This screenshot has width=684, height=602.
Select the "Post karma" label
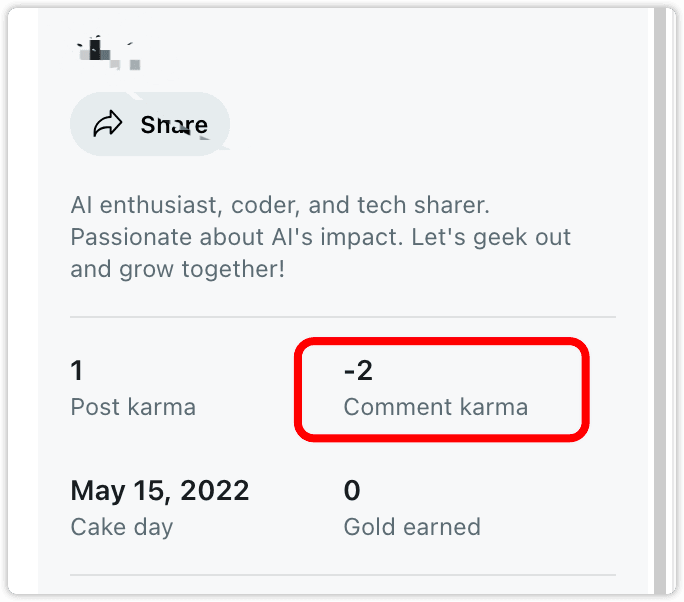click(133, 407)
